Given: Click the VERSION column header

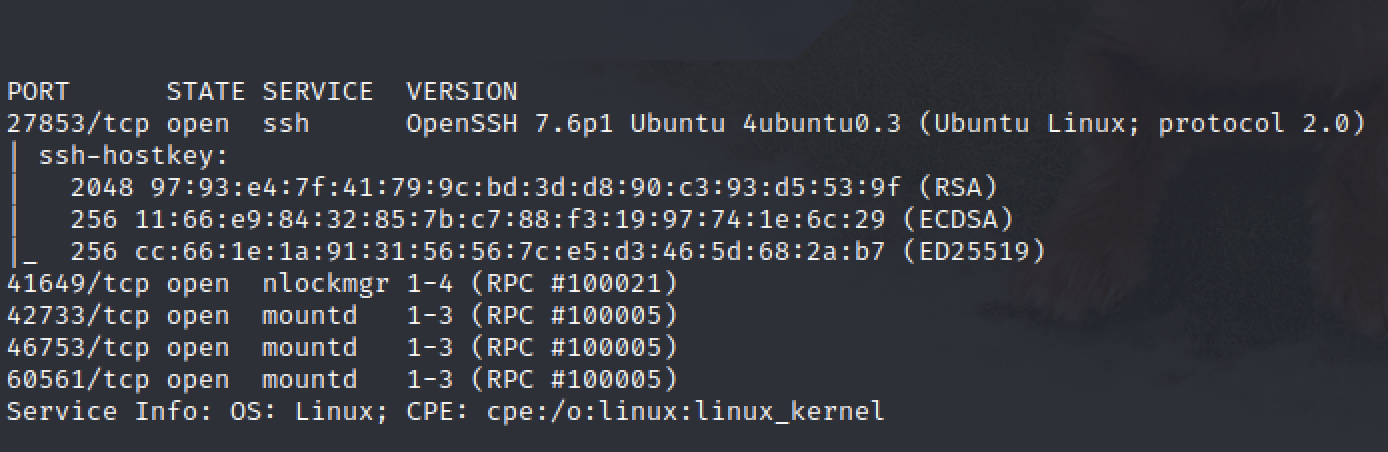Looking at the screenshot, I should point(462,92).
